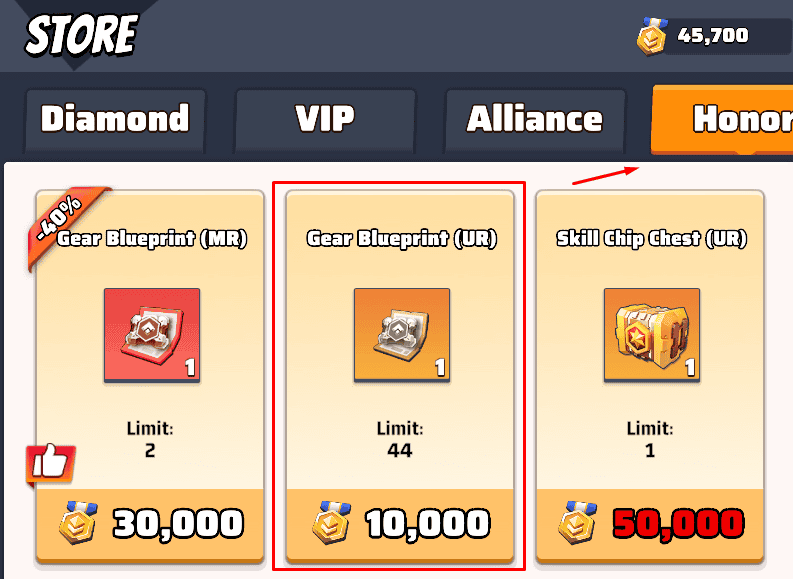The height and width of the screenshot is (579, 793).
Task: Click the red thumbs-up recommended badge
Action: (51, 464)
